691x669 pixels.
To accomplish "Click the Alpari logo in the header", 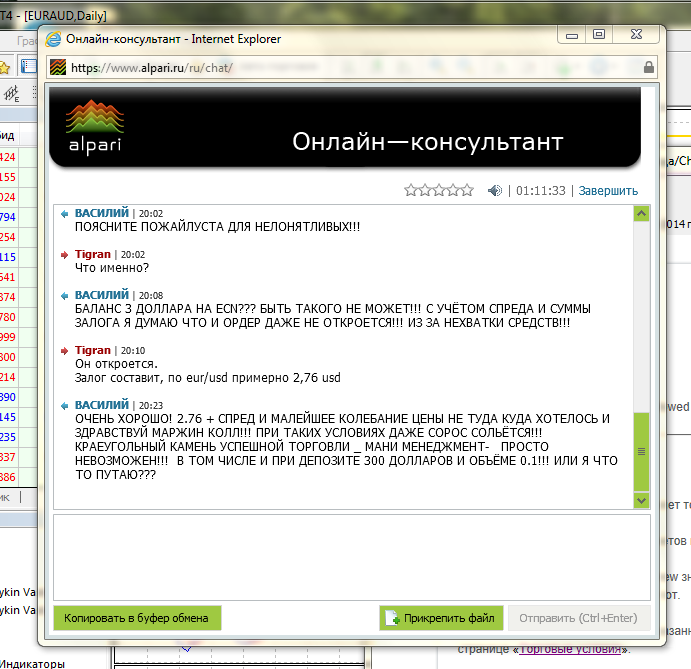I will [x=95, y=127].
